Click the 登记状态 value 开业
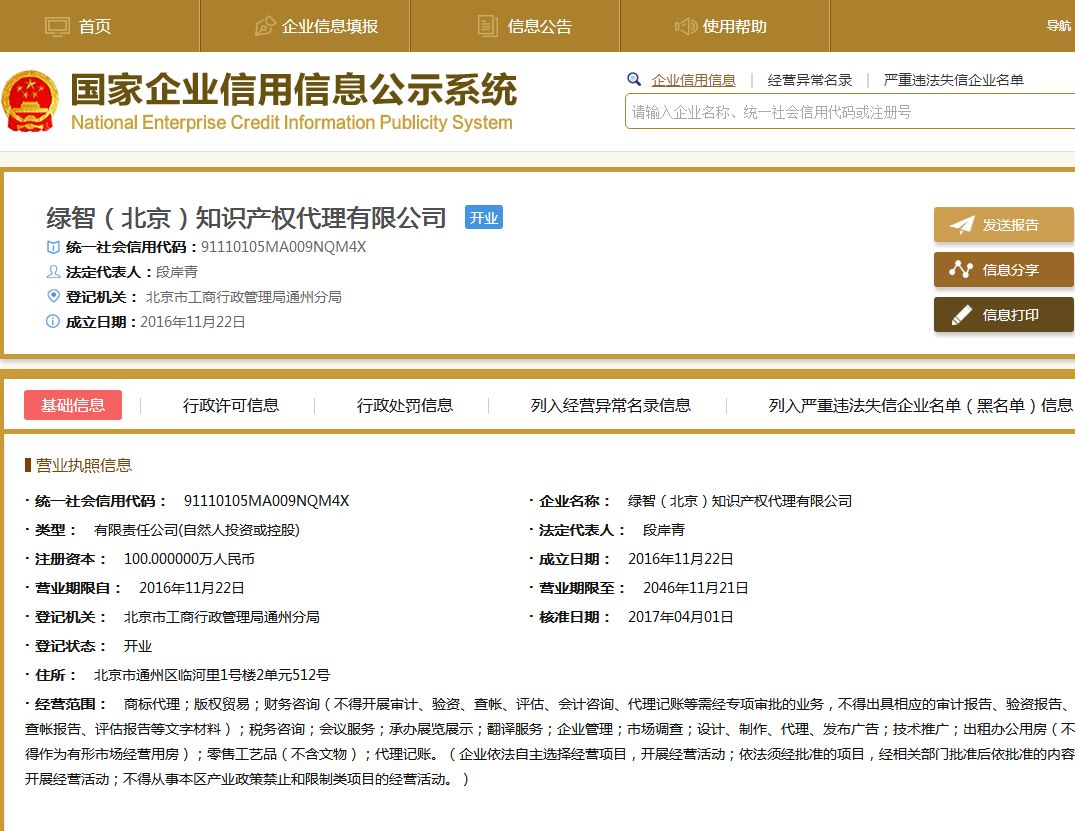 point(138,646)
